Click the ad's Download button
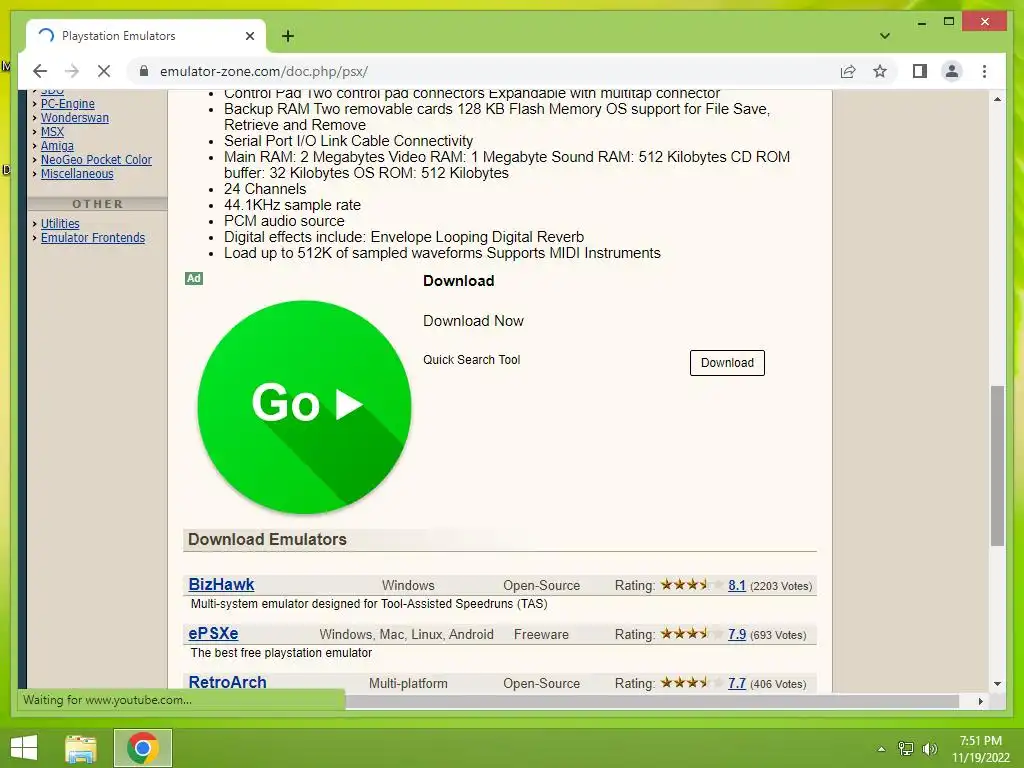This screenshot has height=768, width=1024. pyautogui.click(x=727, y=362)
